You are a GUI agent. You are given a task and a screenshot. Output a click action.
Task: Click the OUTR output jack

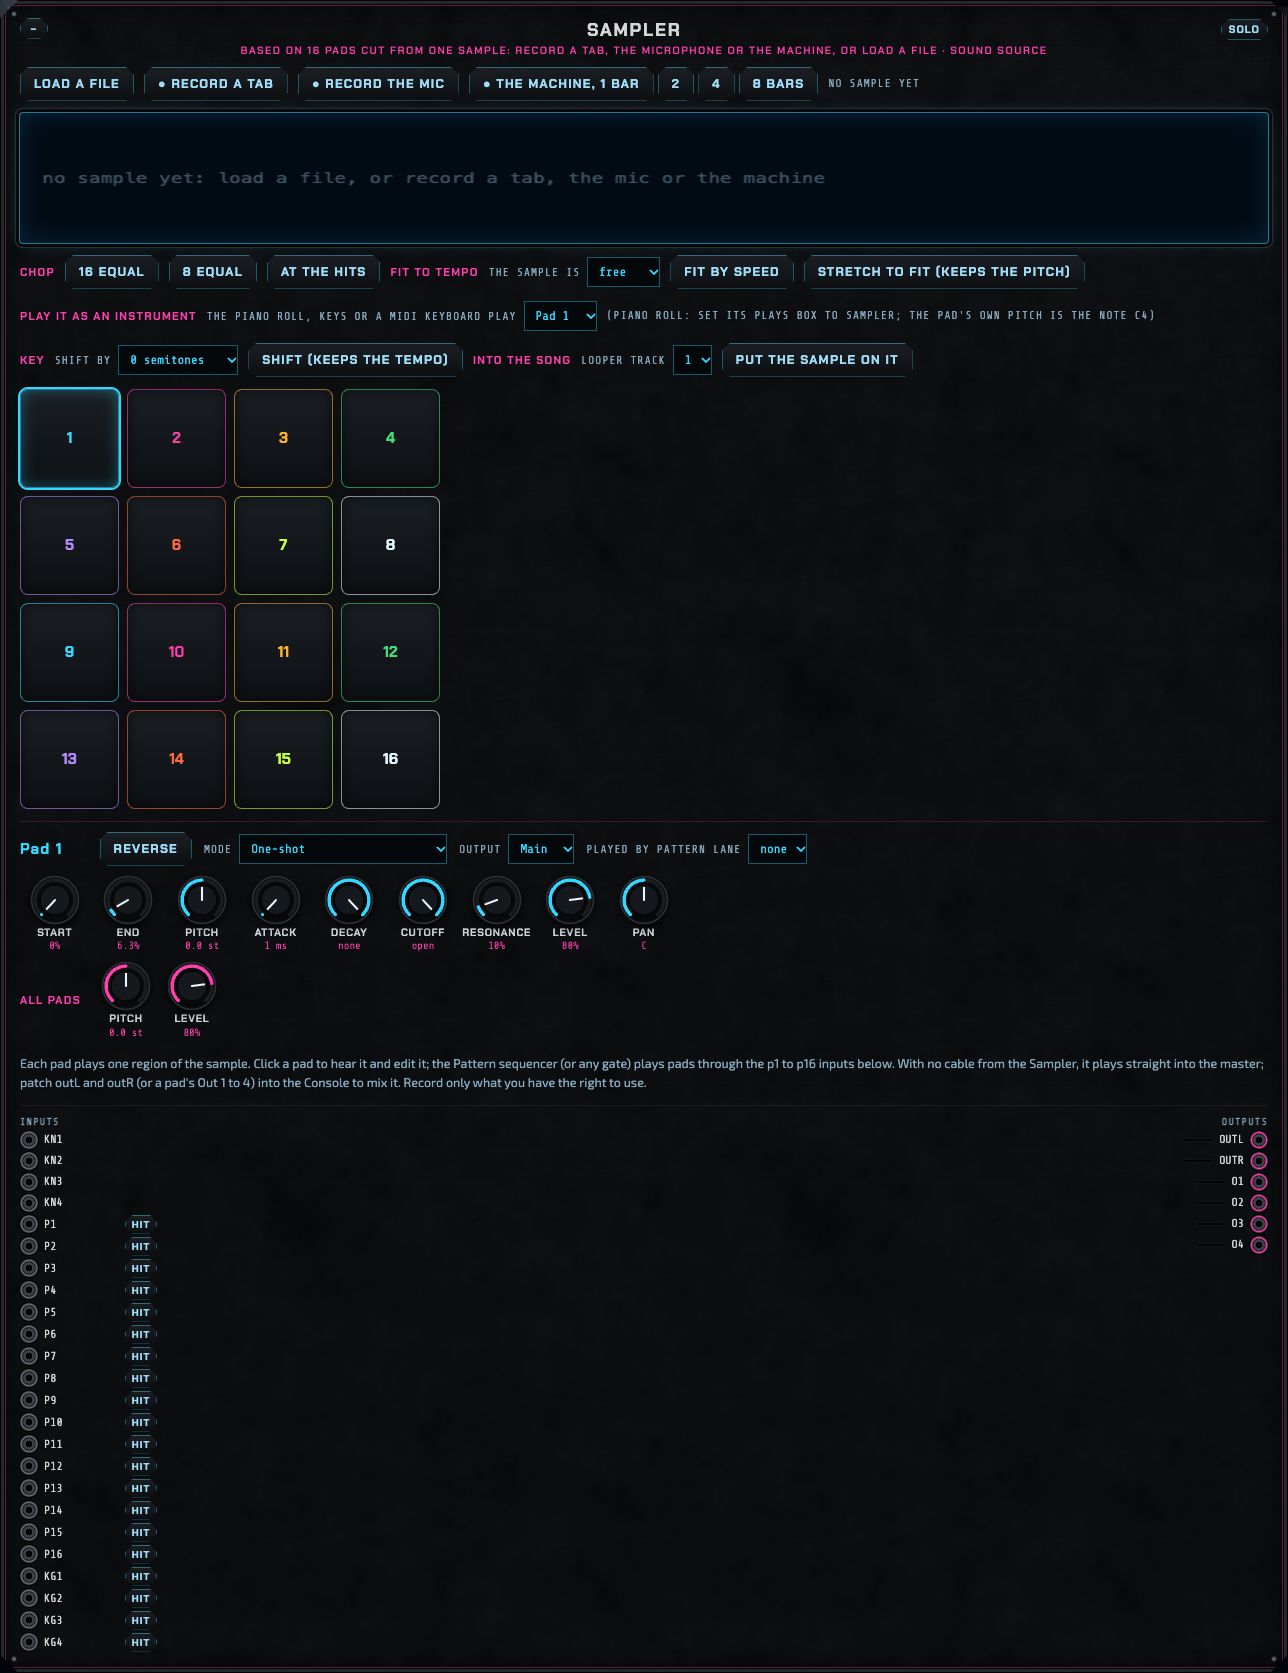click(x=1259, y=1161)
